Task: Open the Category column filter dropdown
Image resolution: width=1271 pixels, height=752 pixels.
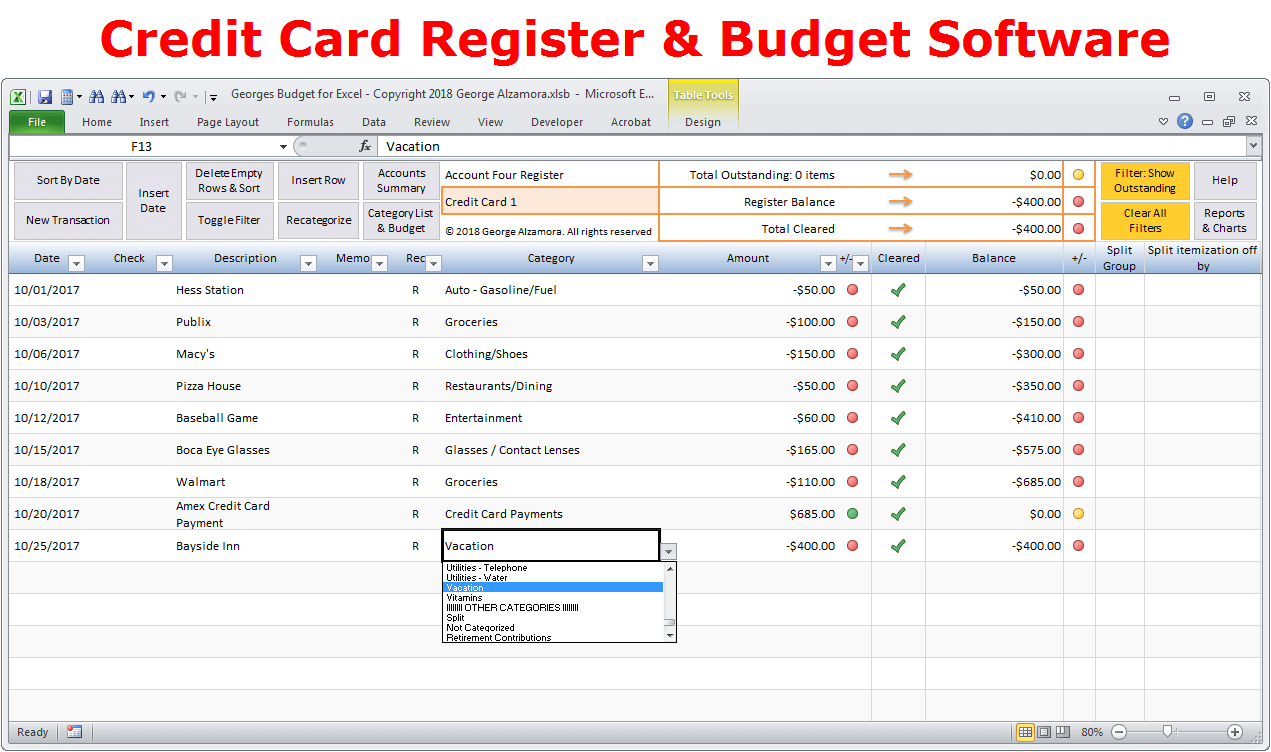Action: pos(650,264)
